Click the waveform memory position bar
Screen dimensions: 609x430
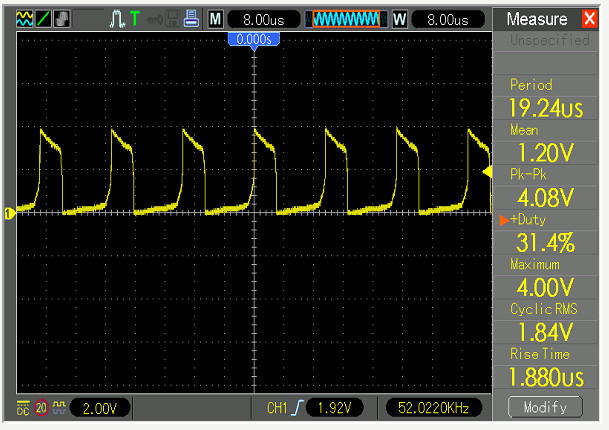346,19
